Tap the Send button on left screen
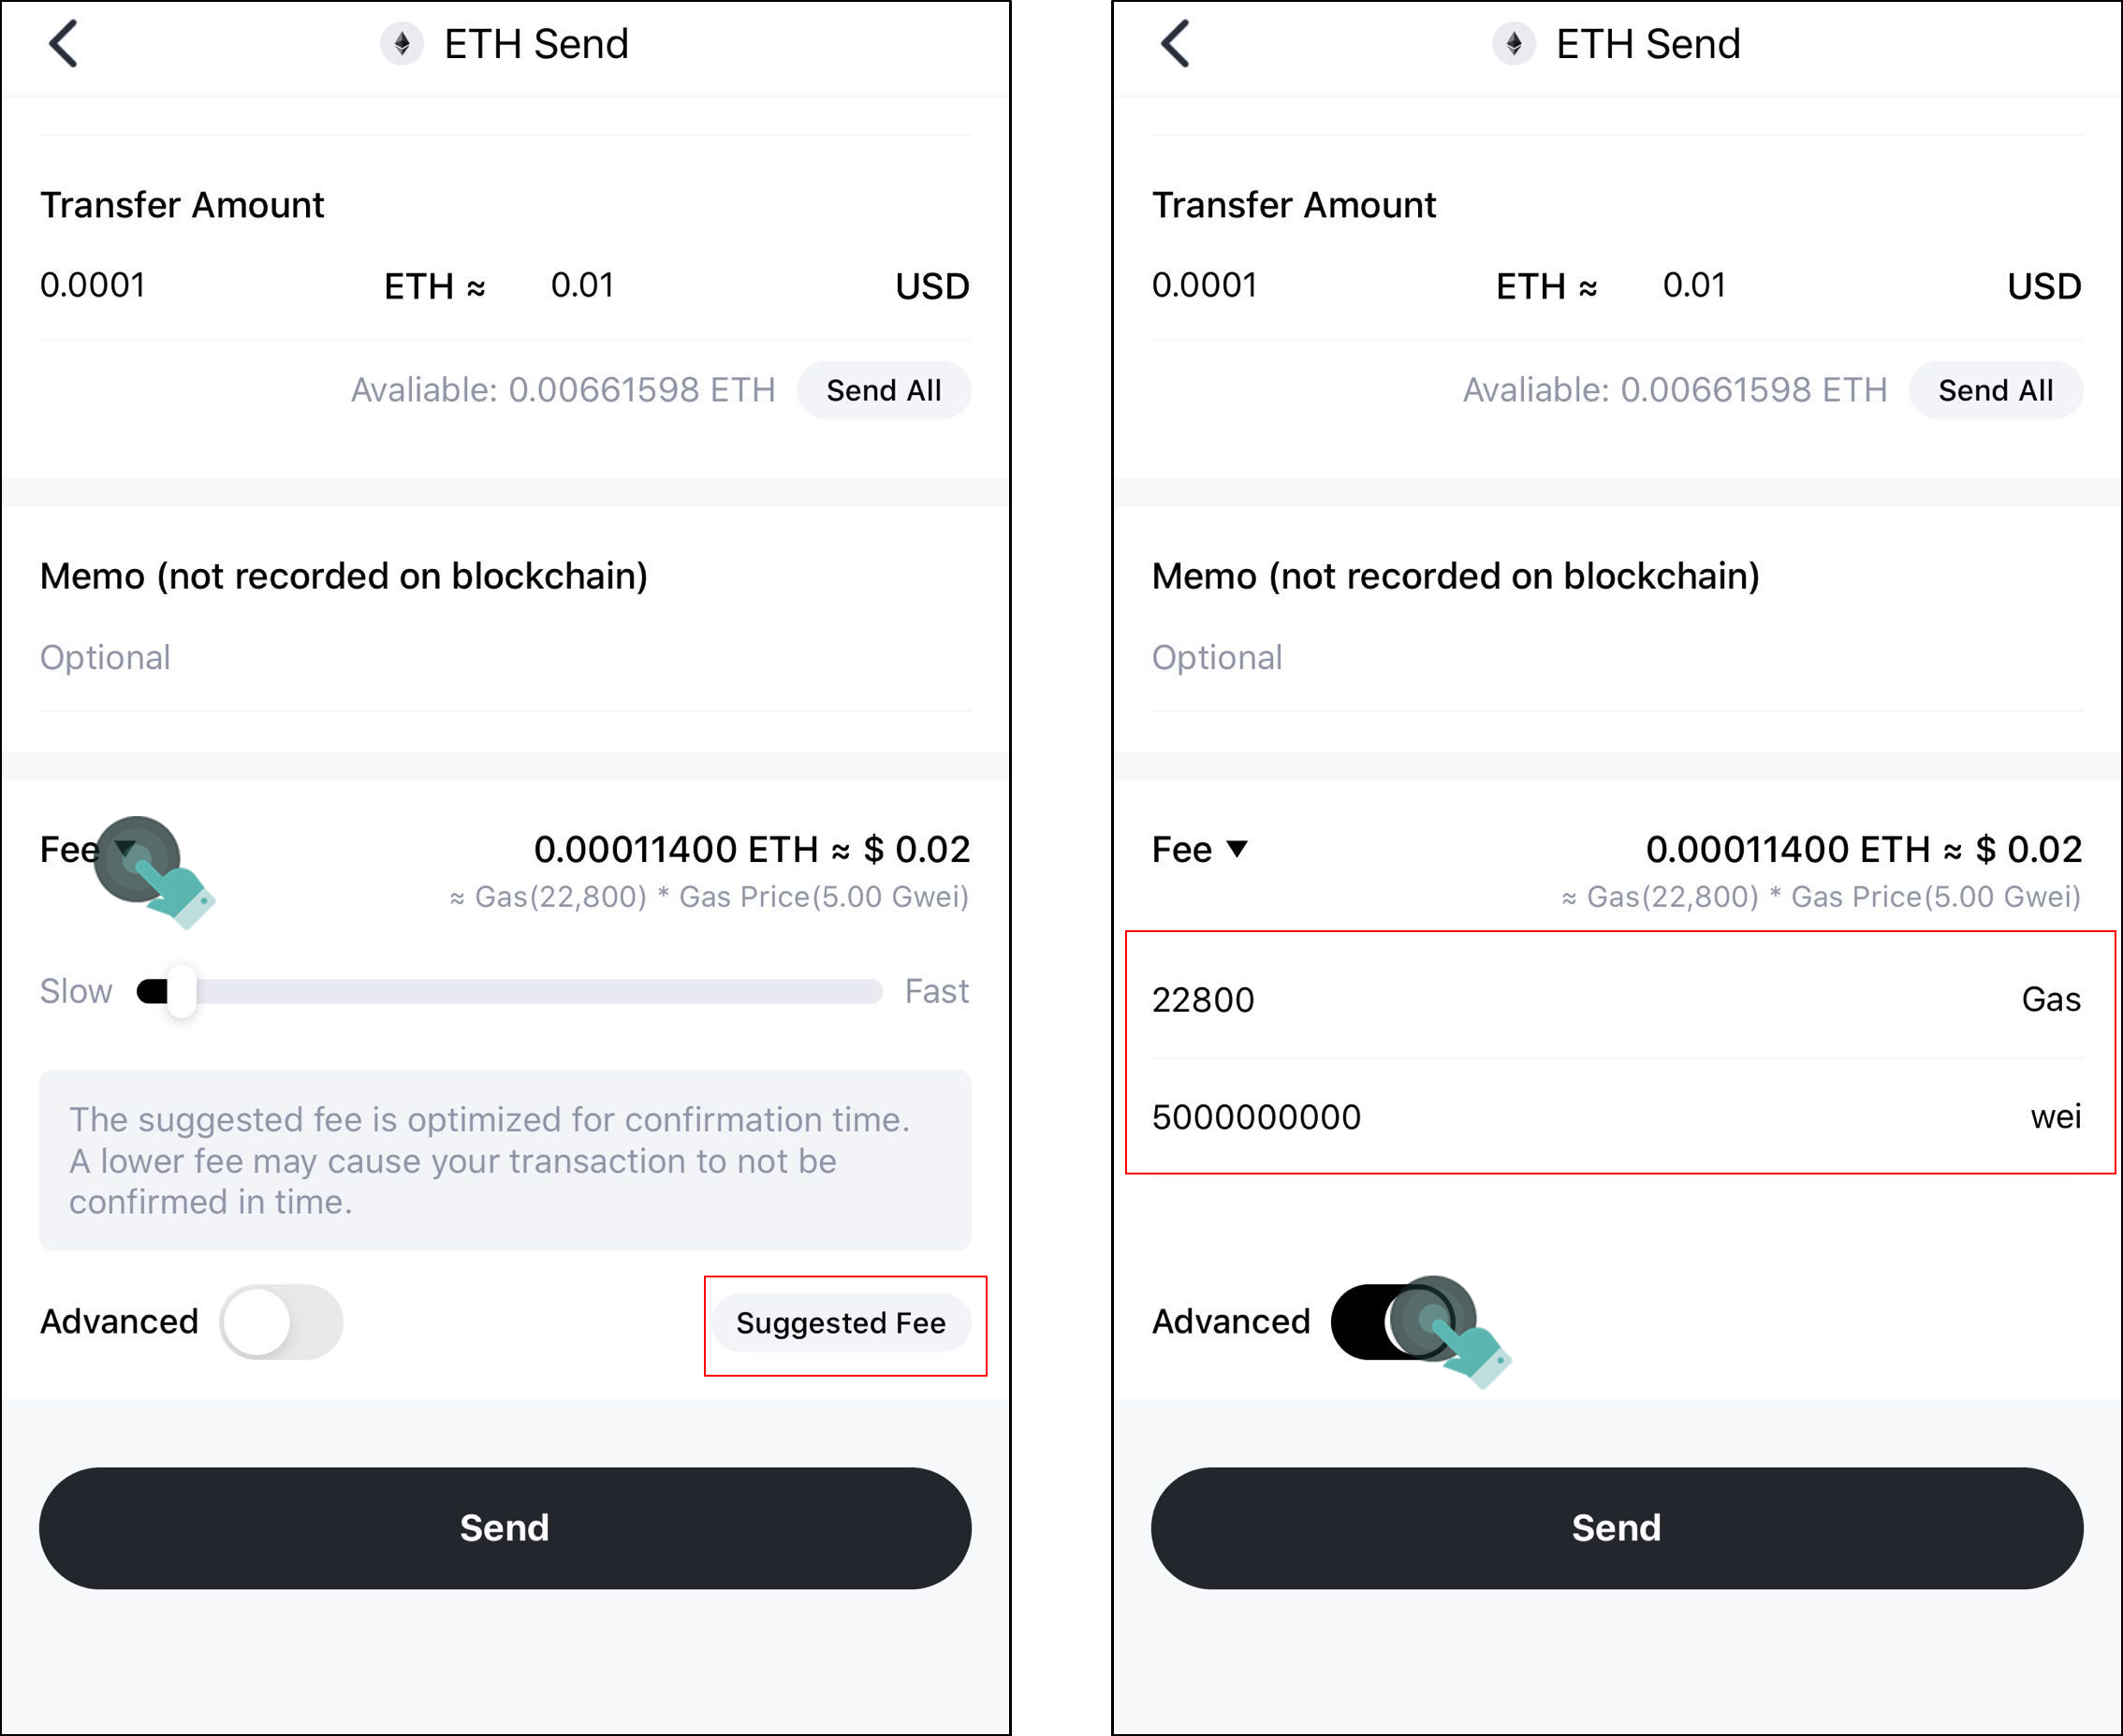 [505, 1528]
